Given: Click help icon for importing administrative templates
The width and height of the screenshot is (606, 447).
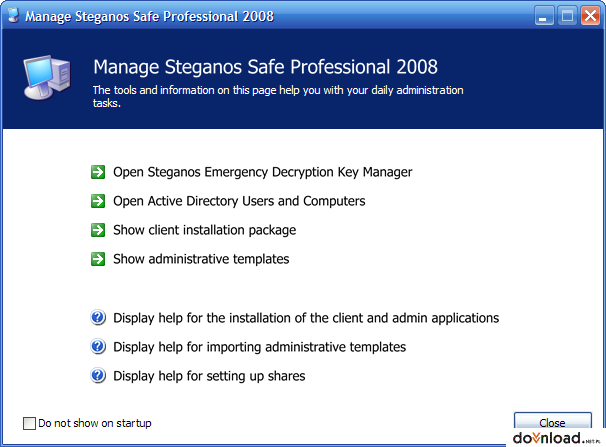Looking at the screenshot, I should coord(98,347).
